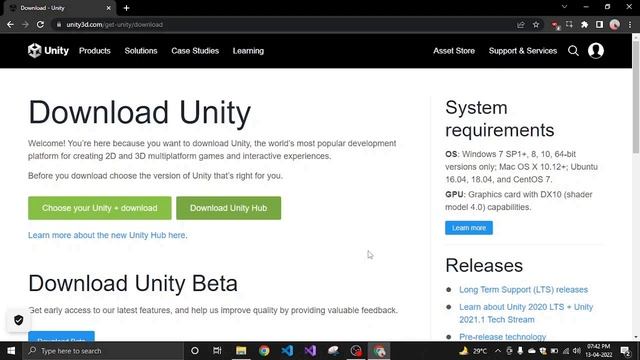640x360 pixels.
Task: Click the Type here to search box
Action: [103, 351]
